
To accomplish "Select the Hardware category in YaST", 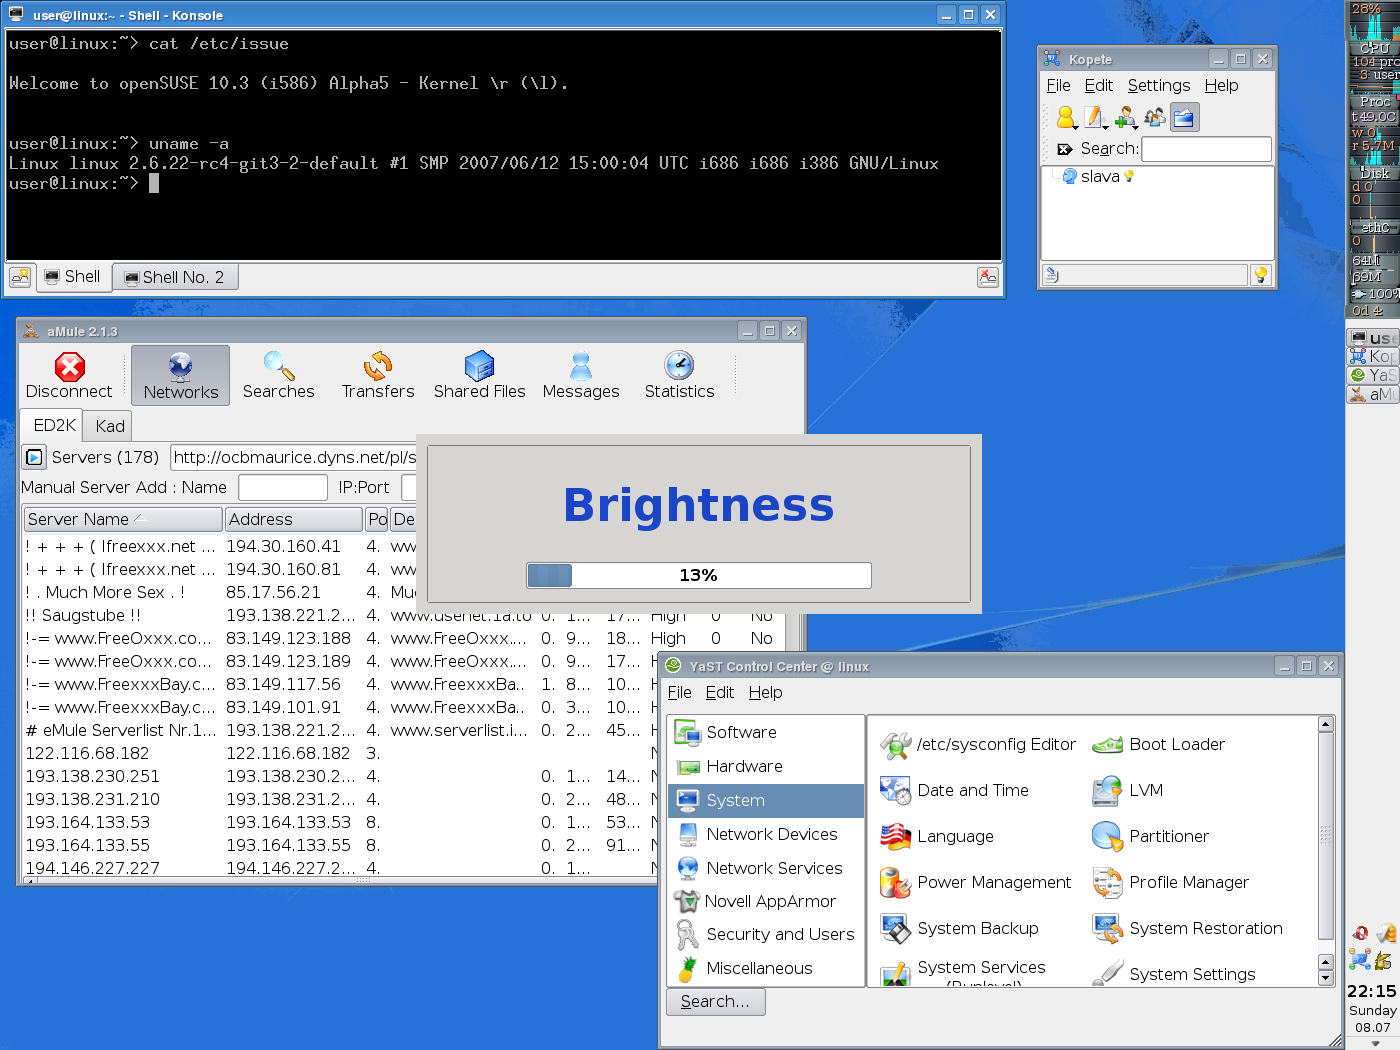I will coord(765,766).
